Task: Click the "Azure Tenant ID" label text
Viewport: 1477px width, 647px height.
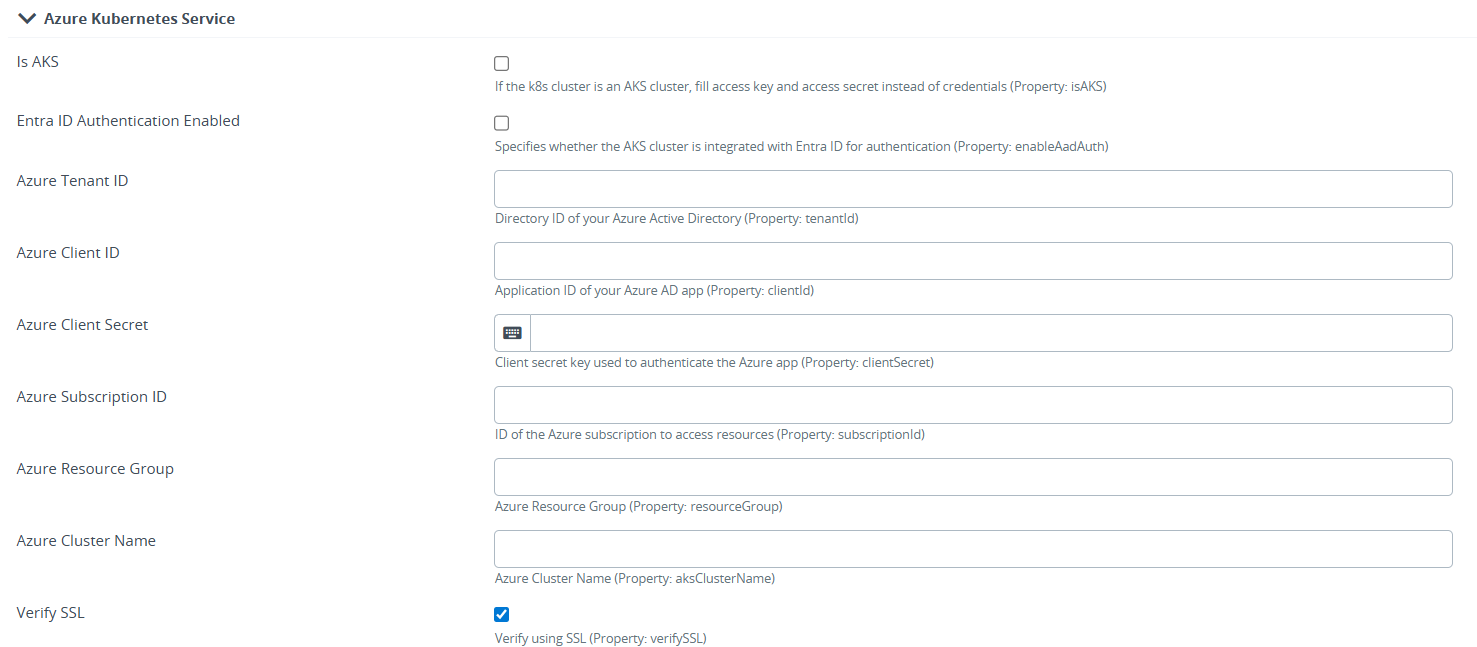Action: click(x=72, y=181)
